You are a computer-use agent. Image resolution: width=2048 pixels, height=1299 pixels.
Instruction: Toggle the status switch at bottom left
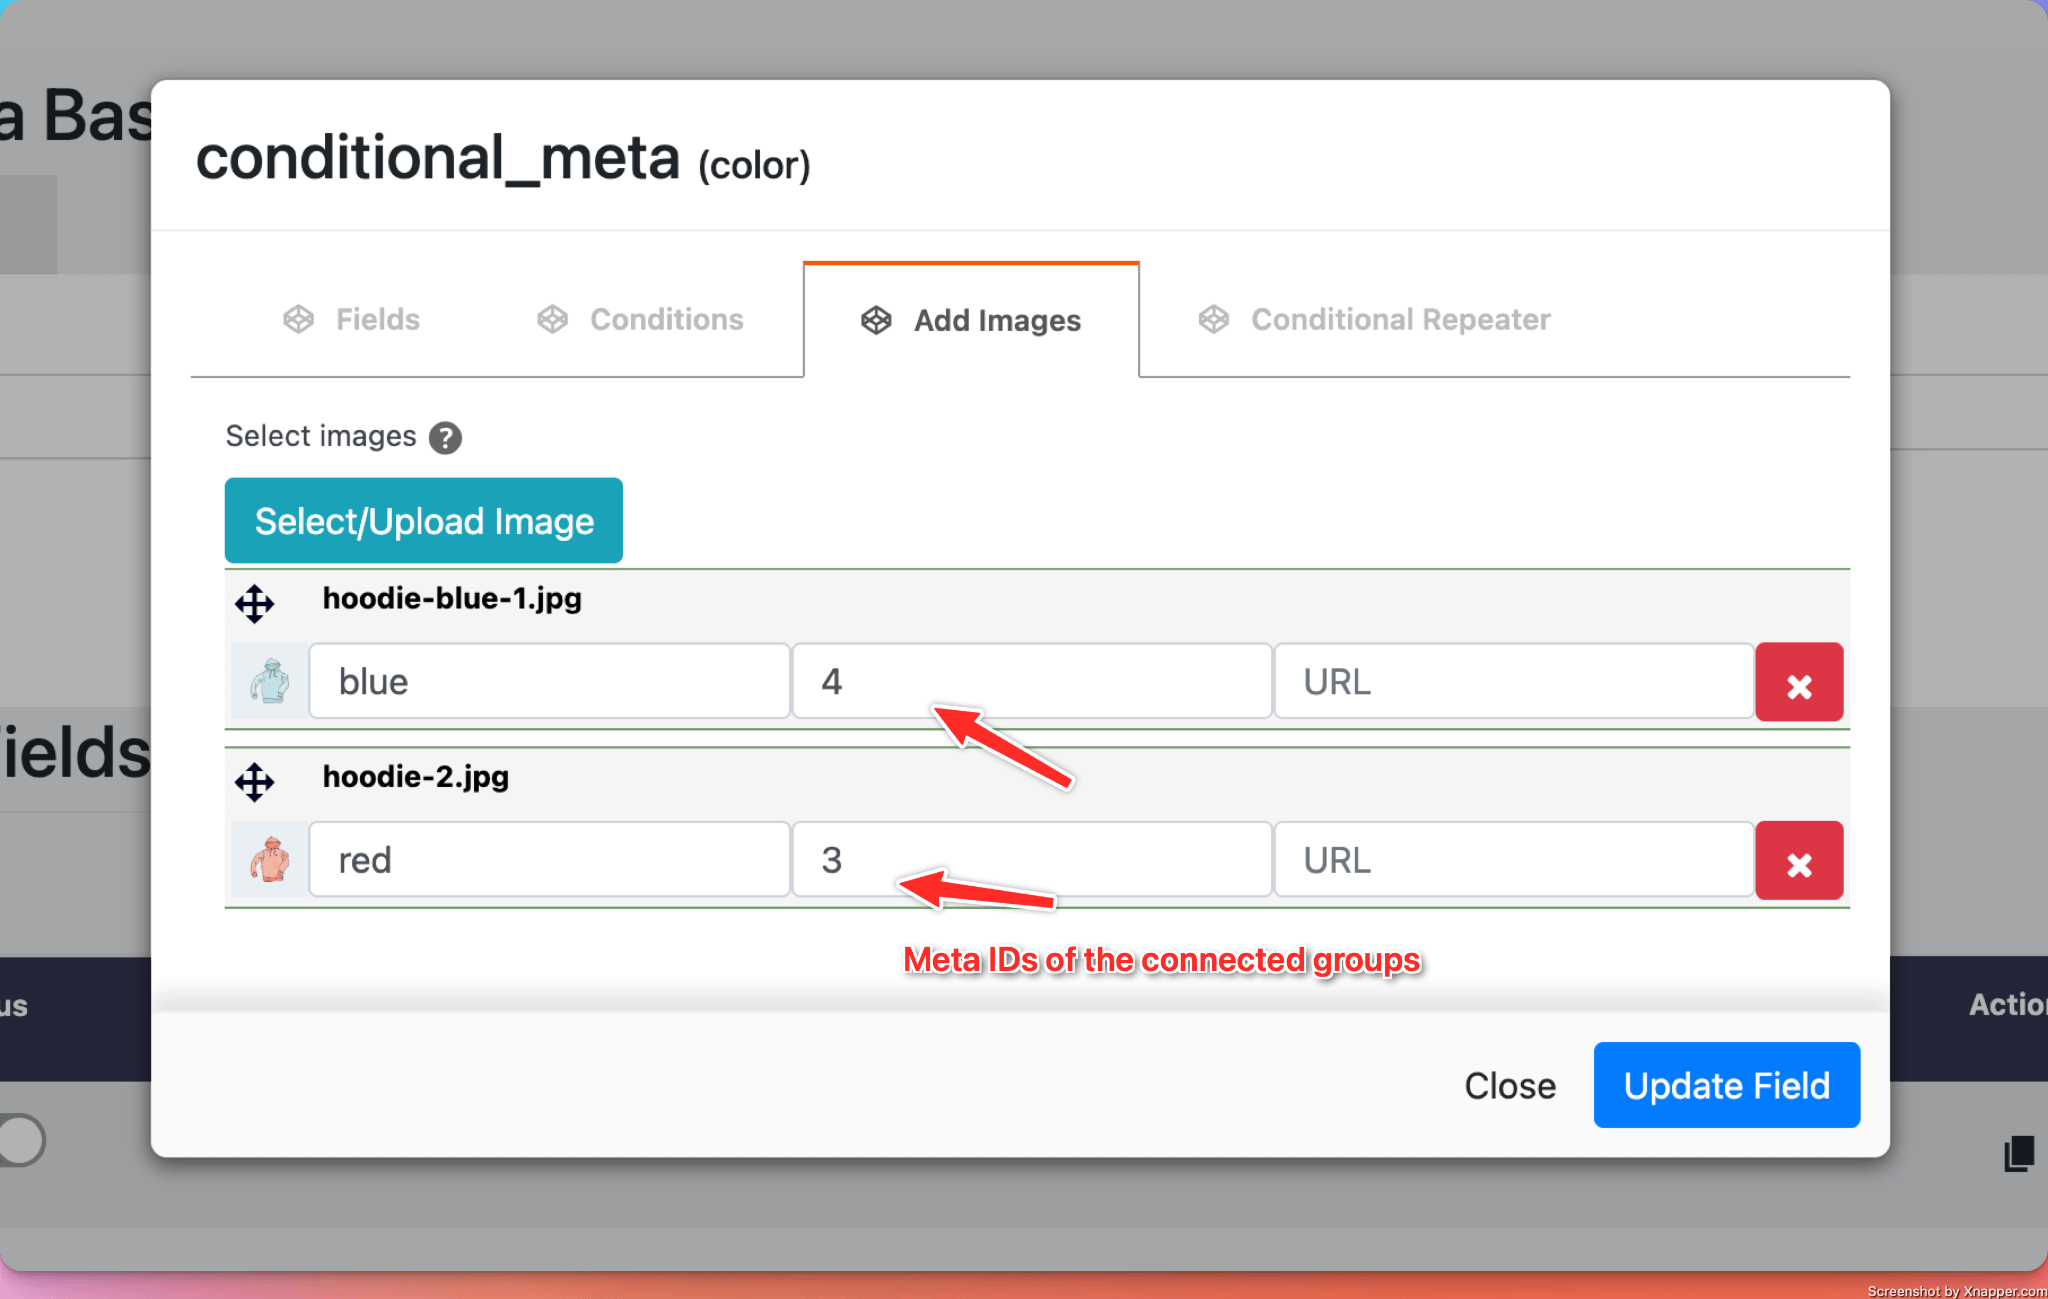[x=20, y=1140]
